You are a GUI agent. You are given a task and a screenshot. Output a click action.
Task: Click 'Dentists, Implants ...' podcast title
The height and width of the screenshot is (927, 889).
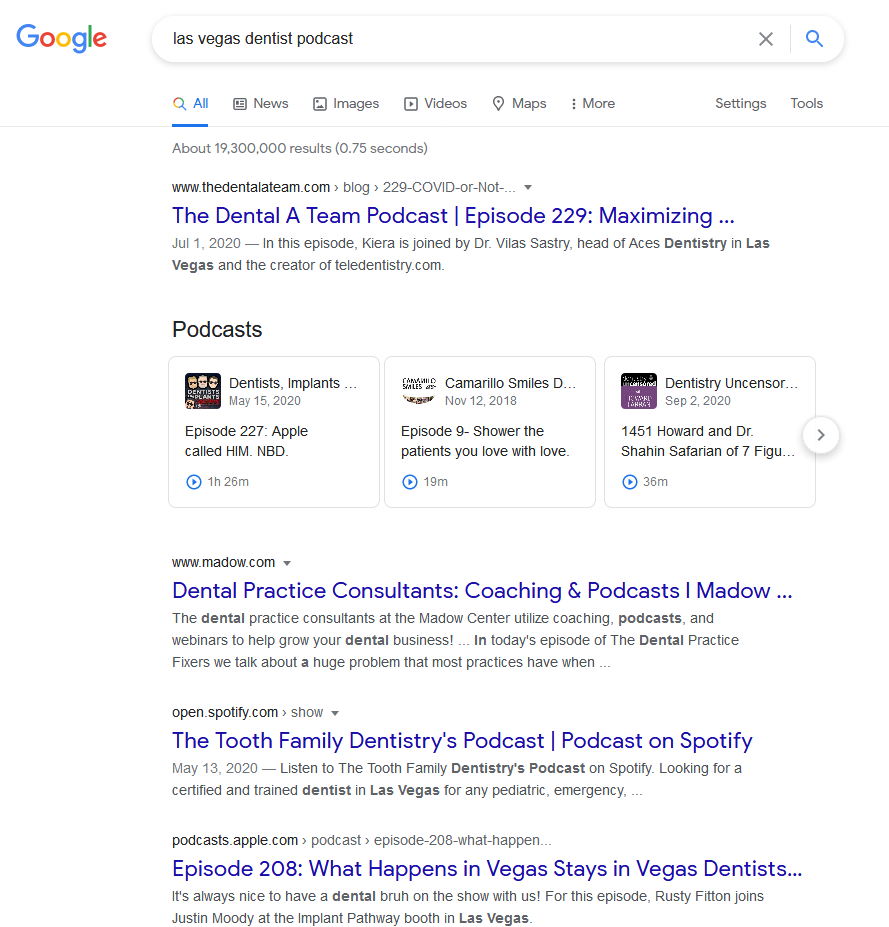[293, 383]
